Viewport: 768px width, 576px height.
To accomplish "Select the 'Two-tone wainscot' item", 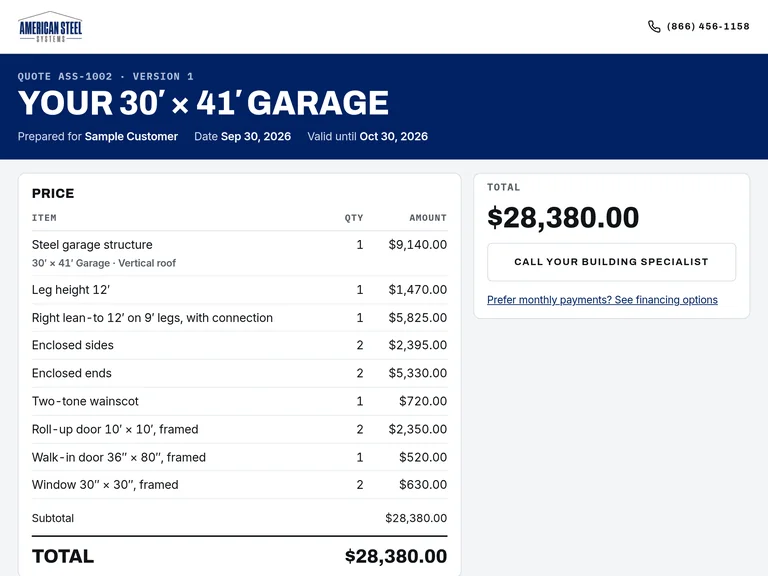I will (x=85, y=401).
